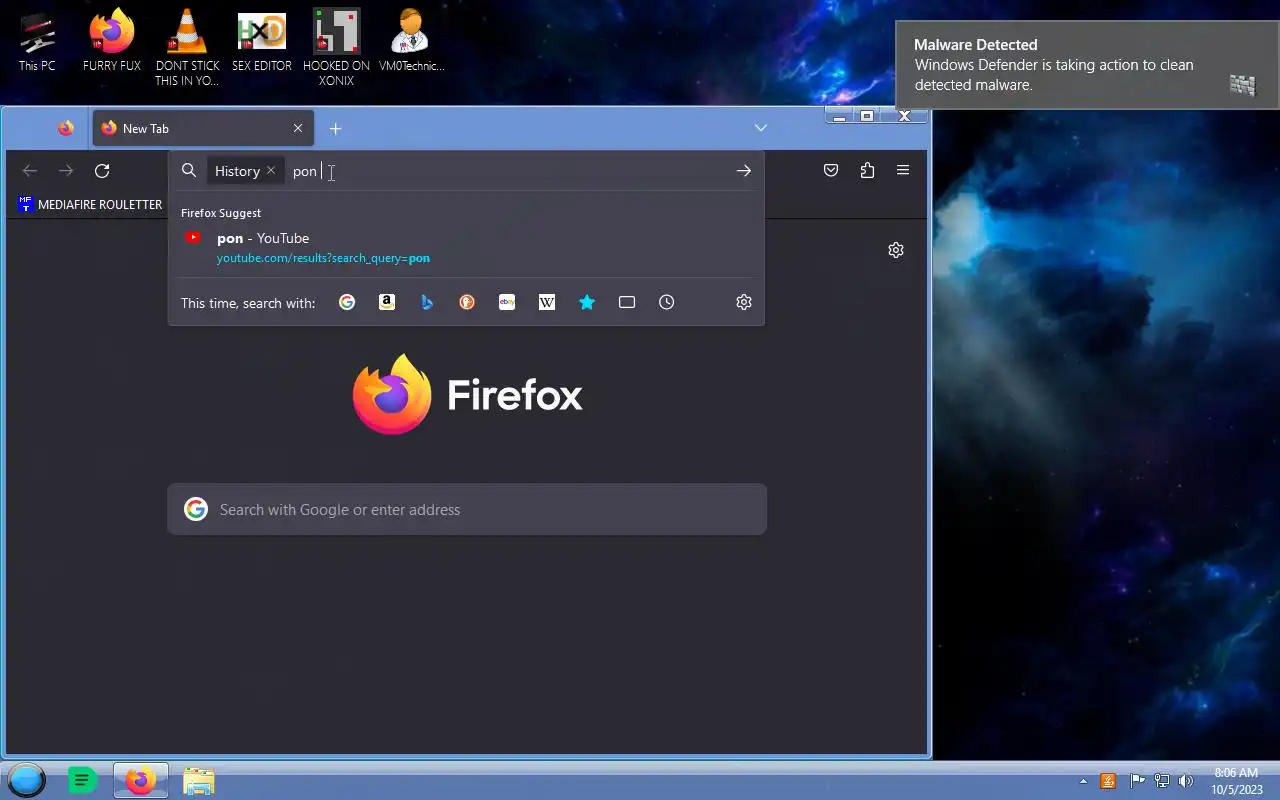This screenshot has width=1280, height=800.
Task: Search this time with Amazon
Action: [387, 302]
